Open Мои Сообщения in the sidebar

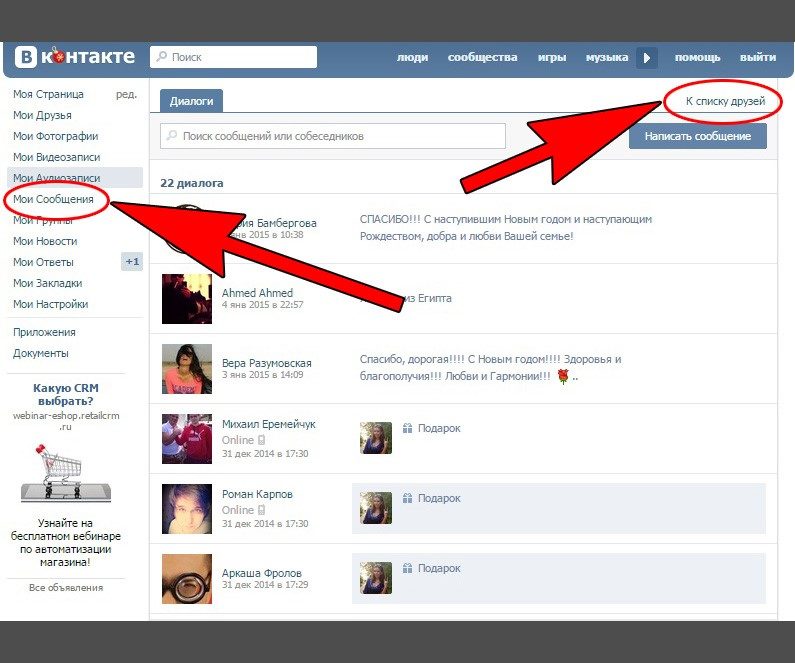53,199
